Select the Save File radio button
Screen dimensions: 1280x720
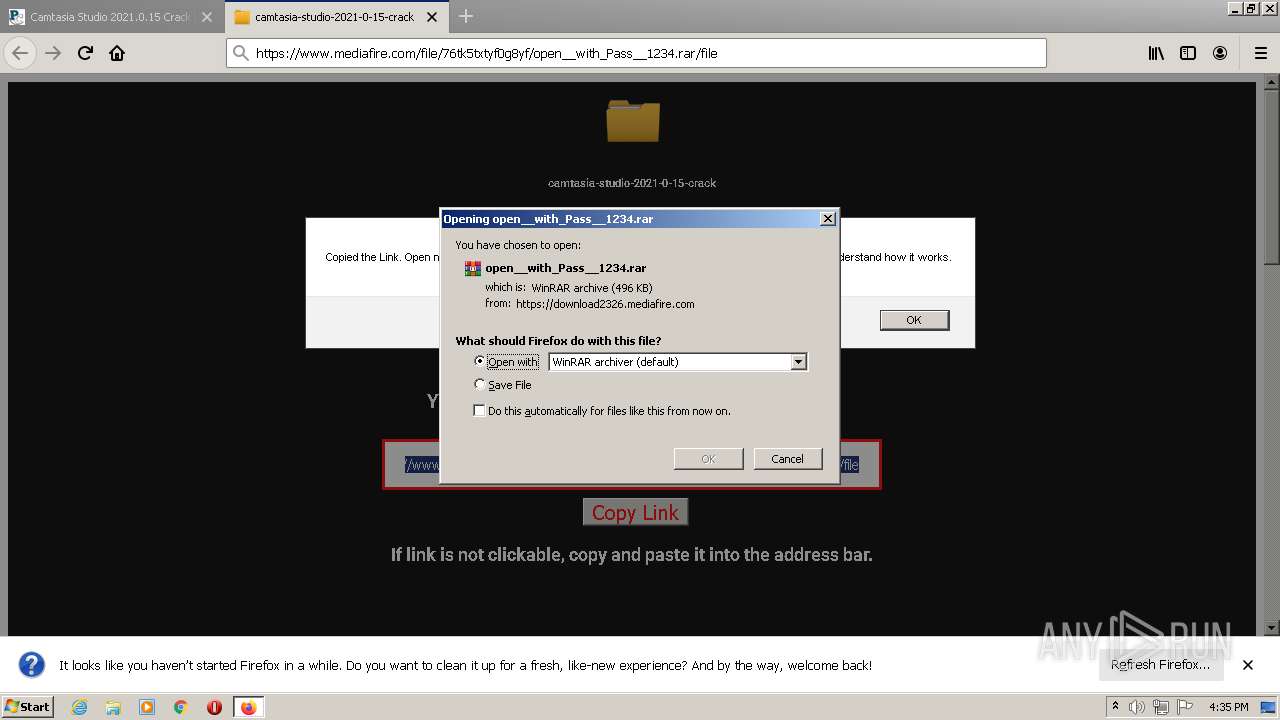coord(480,384)
